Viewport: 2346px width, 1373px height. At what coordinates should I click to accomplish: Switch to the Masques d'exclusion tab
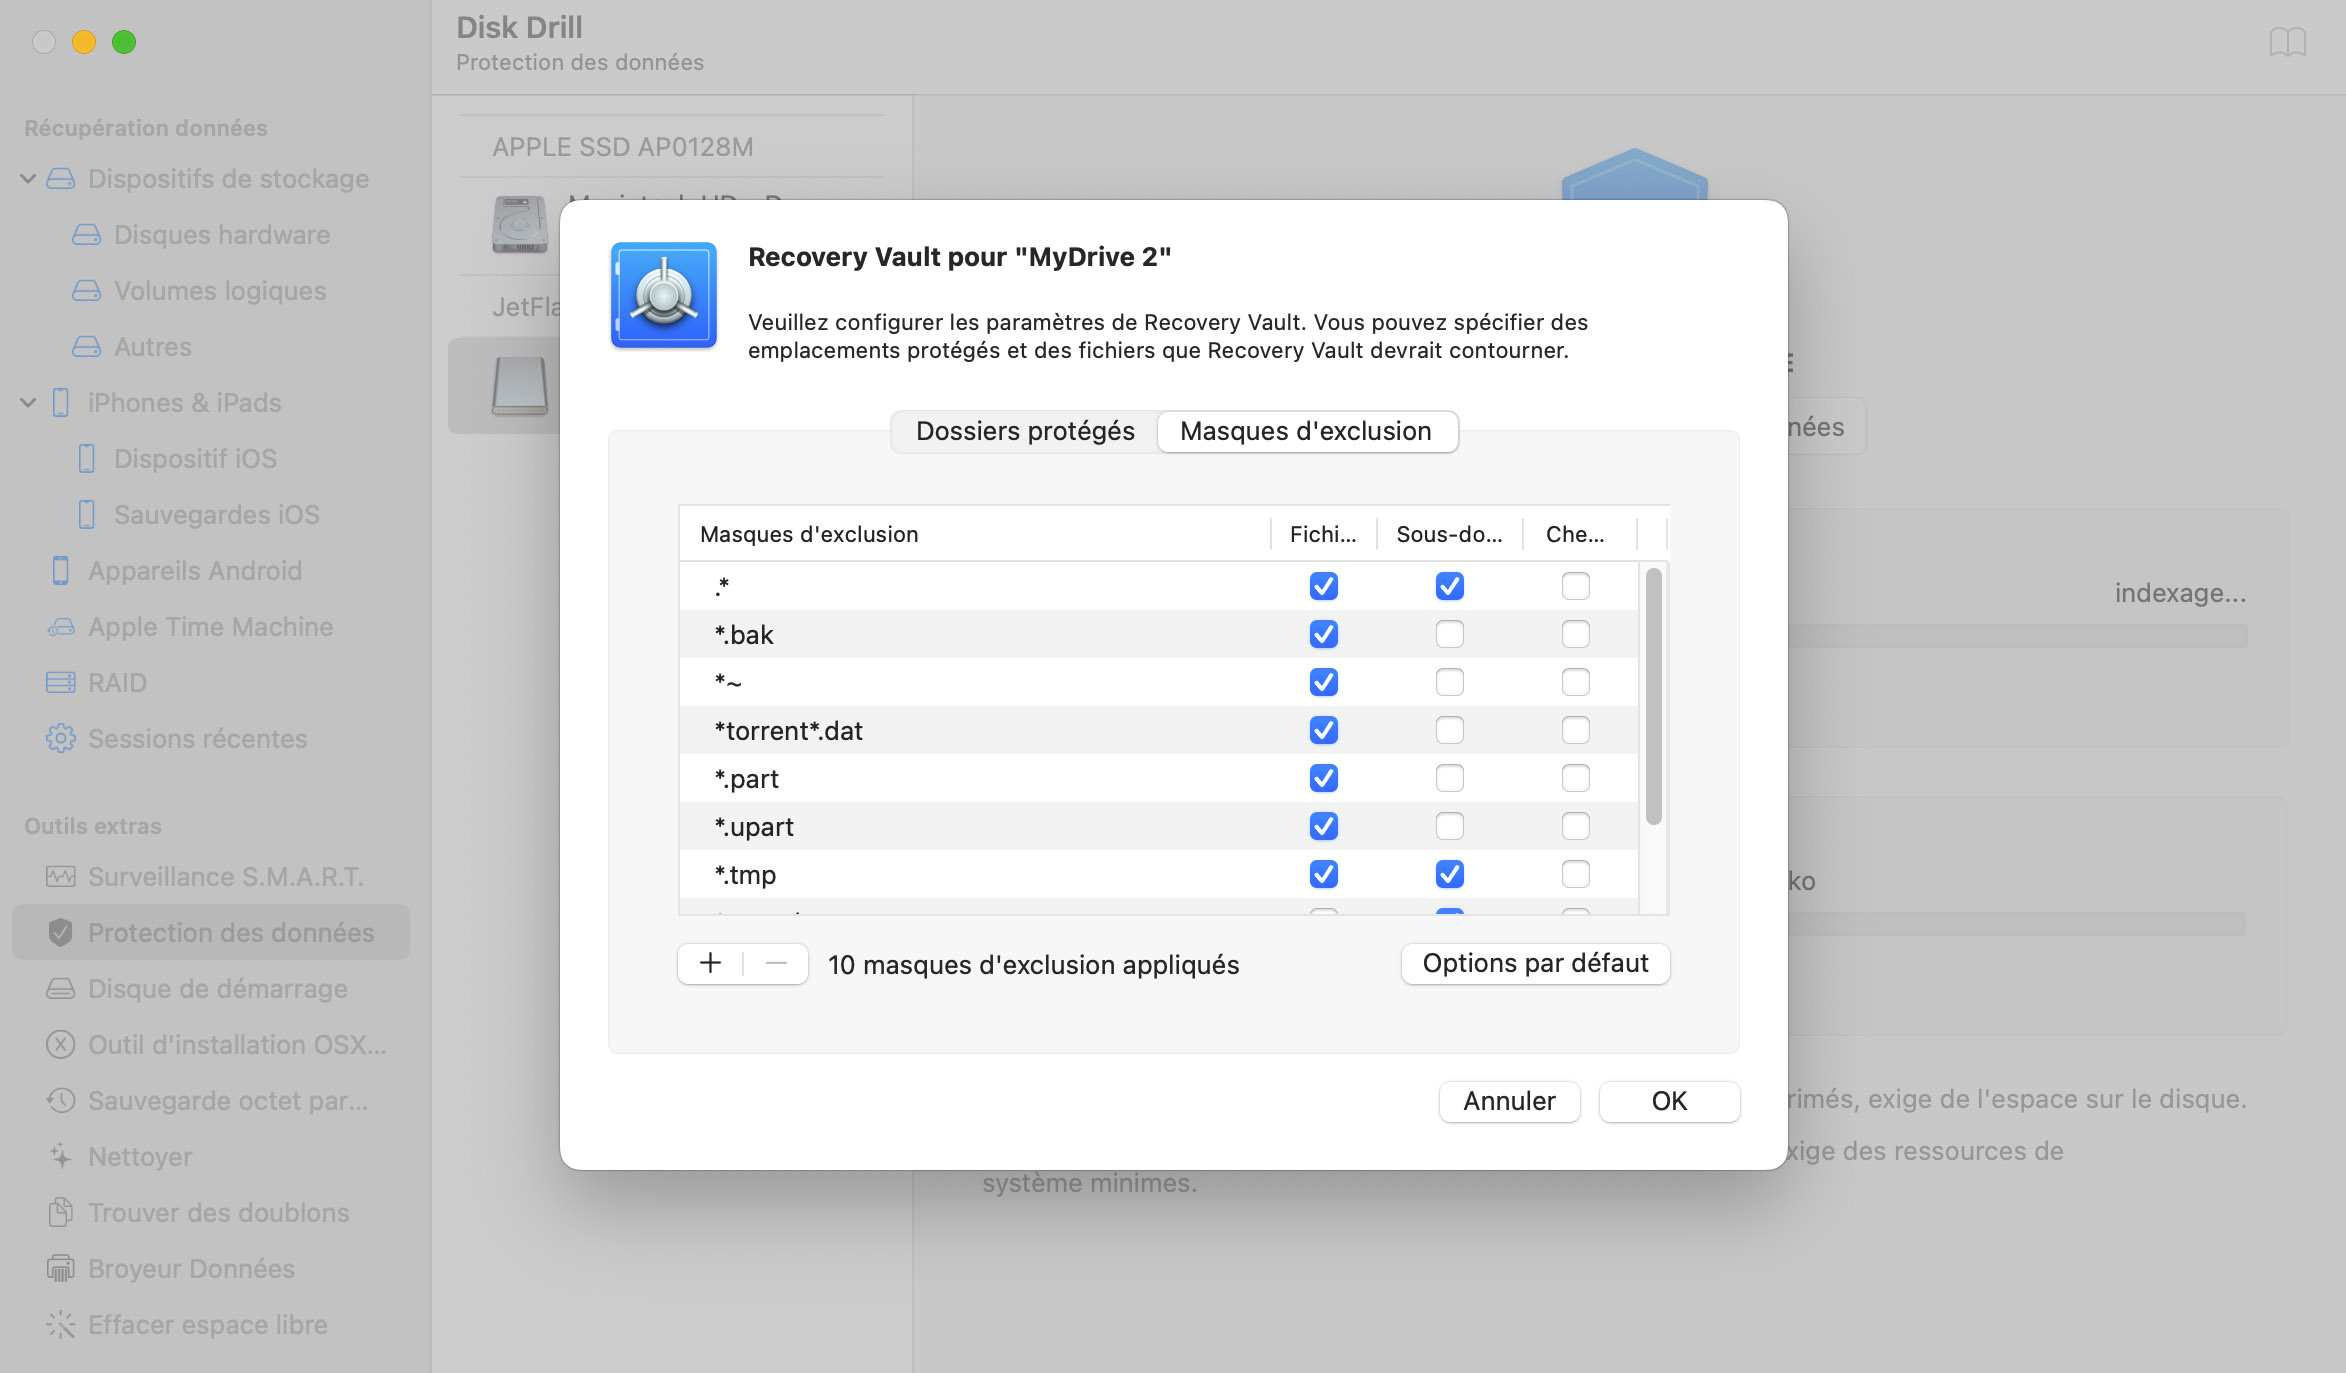[1306, 431]
